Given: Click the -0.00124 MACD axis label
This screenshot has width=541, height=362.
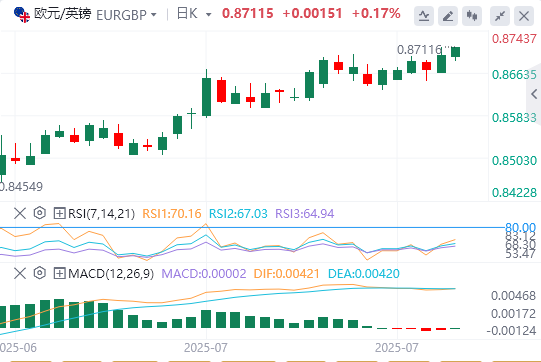Looking at the screenshot, I should pos(511,331).
